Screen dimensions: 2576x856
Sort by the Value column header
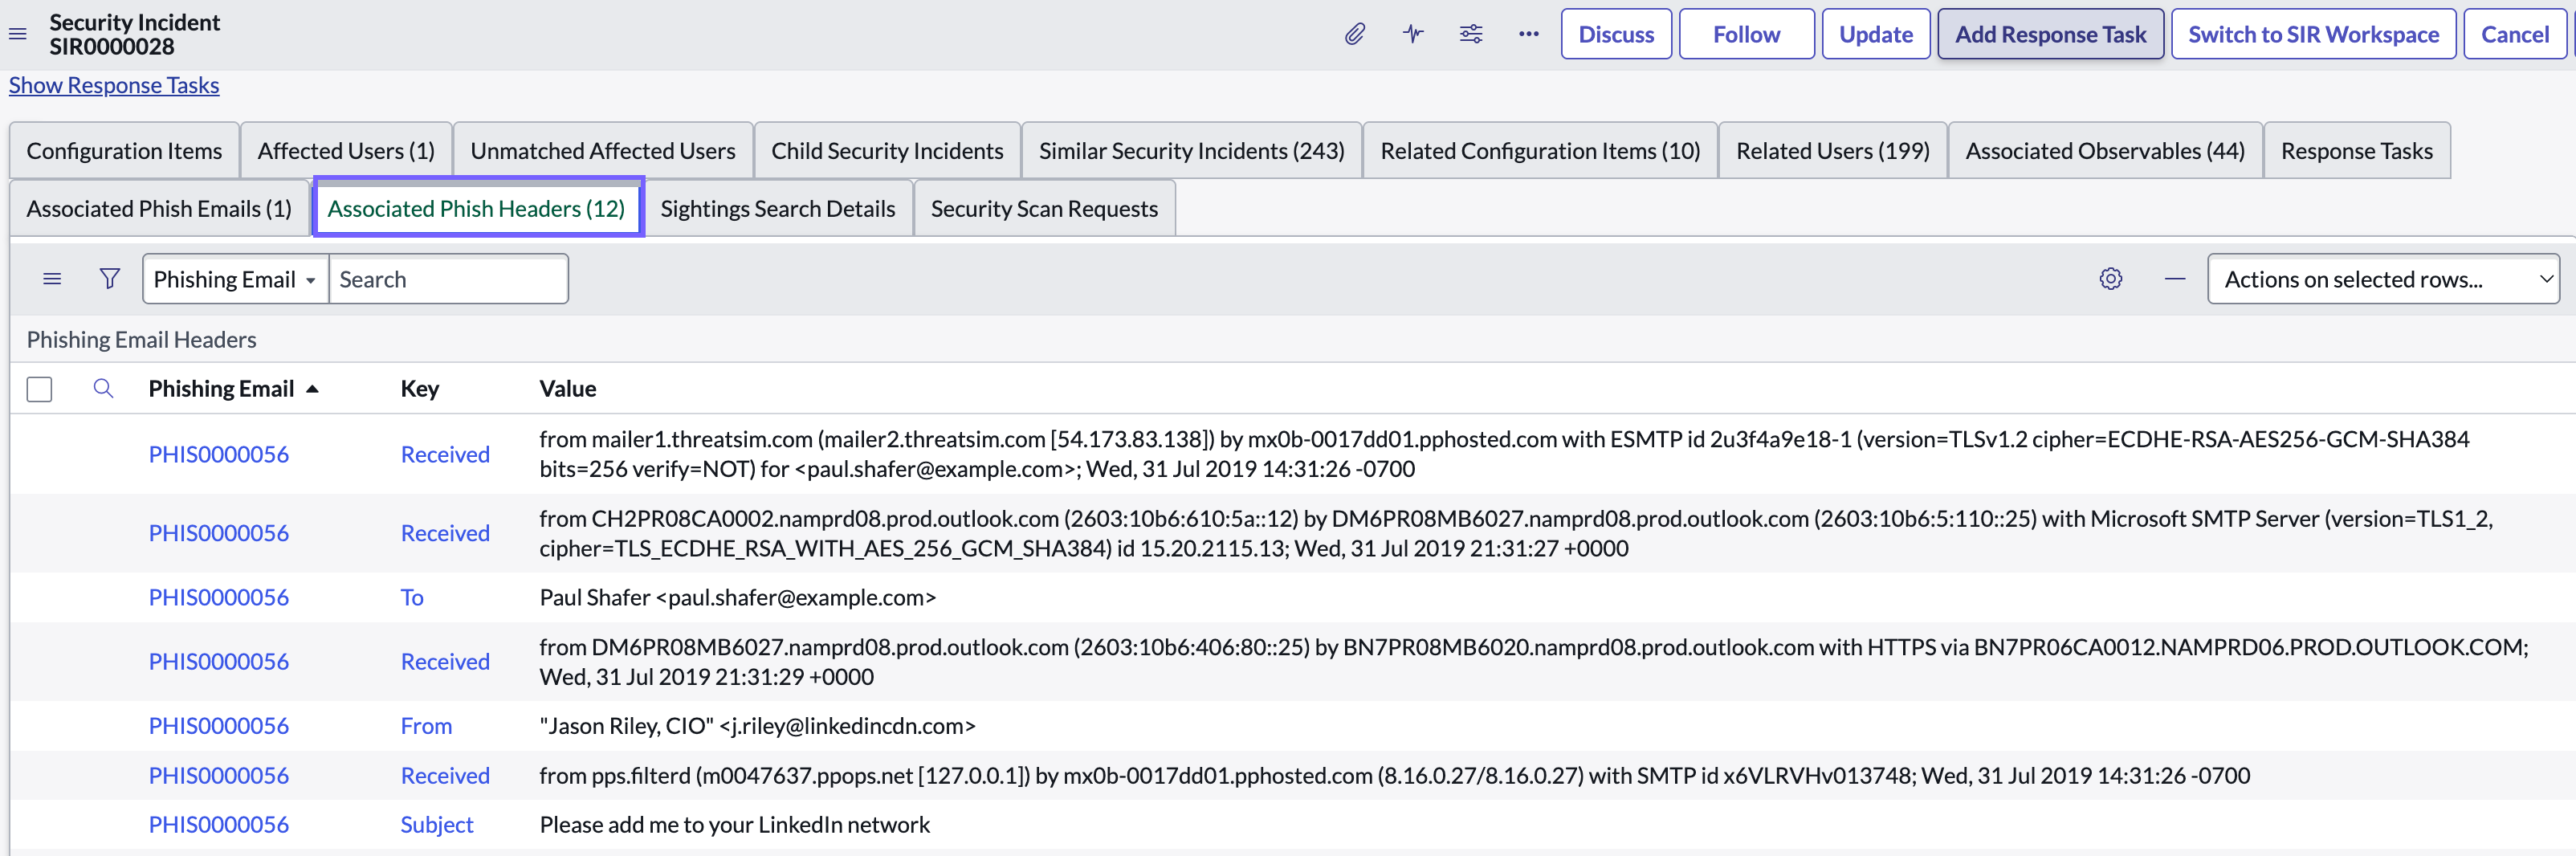567,389
